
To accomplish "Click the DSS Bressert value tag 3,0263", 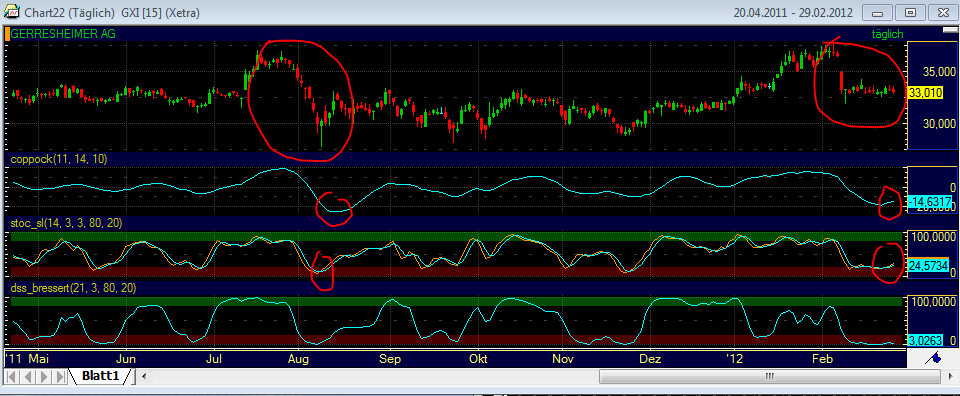I will (x=925, y=340).
